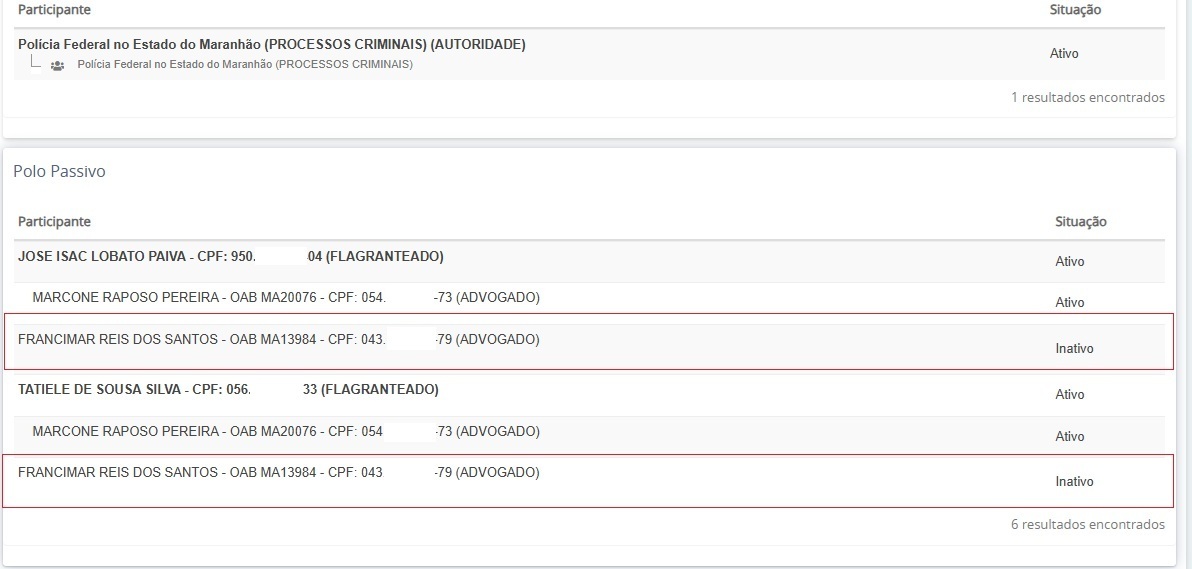The width and height of the screenshot is (1192, 569).
Task: Click Inativo status of Francimar under Jose Isac
Action: tap(1074, 349)
